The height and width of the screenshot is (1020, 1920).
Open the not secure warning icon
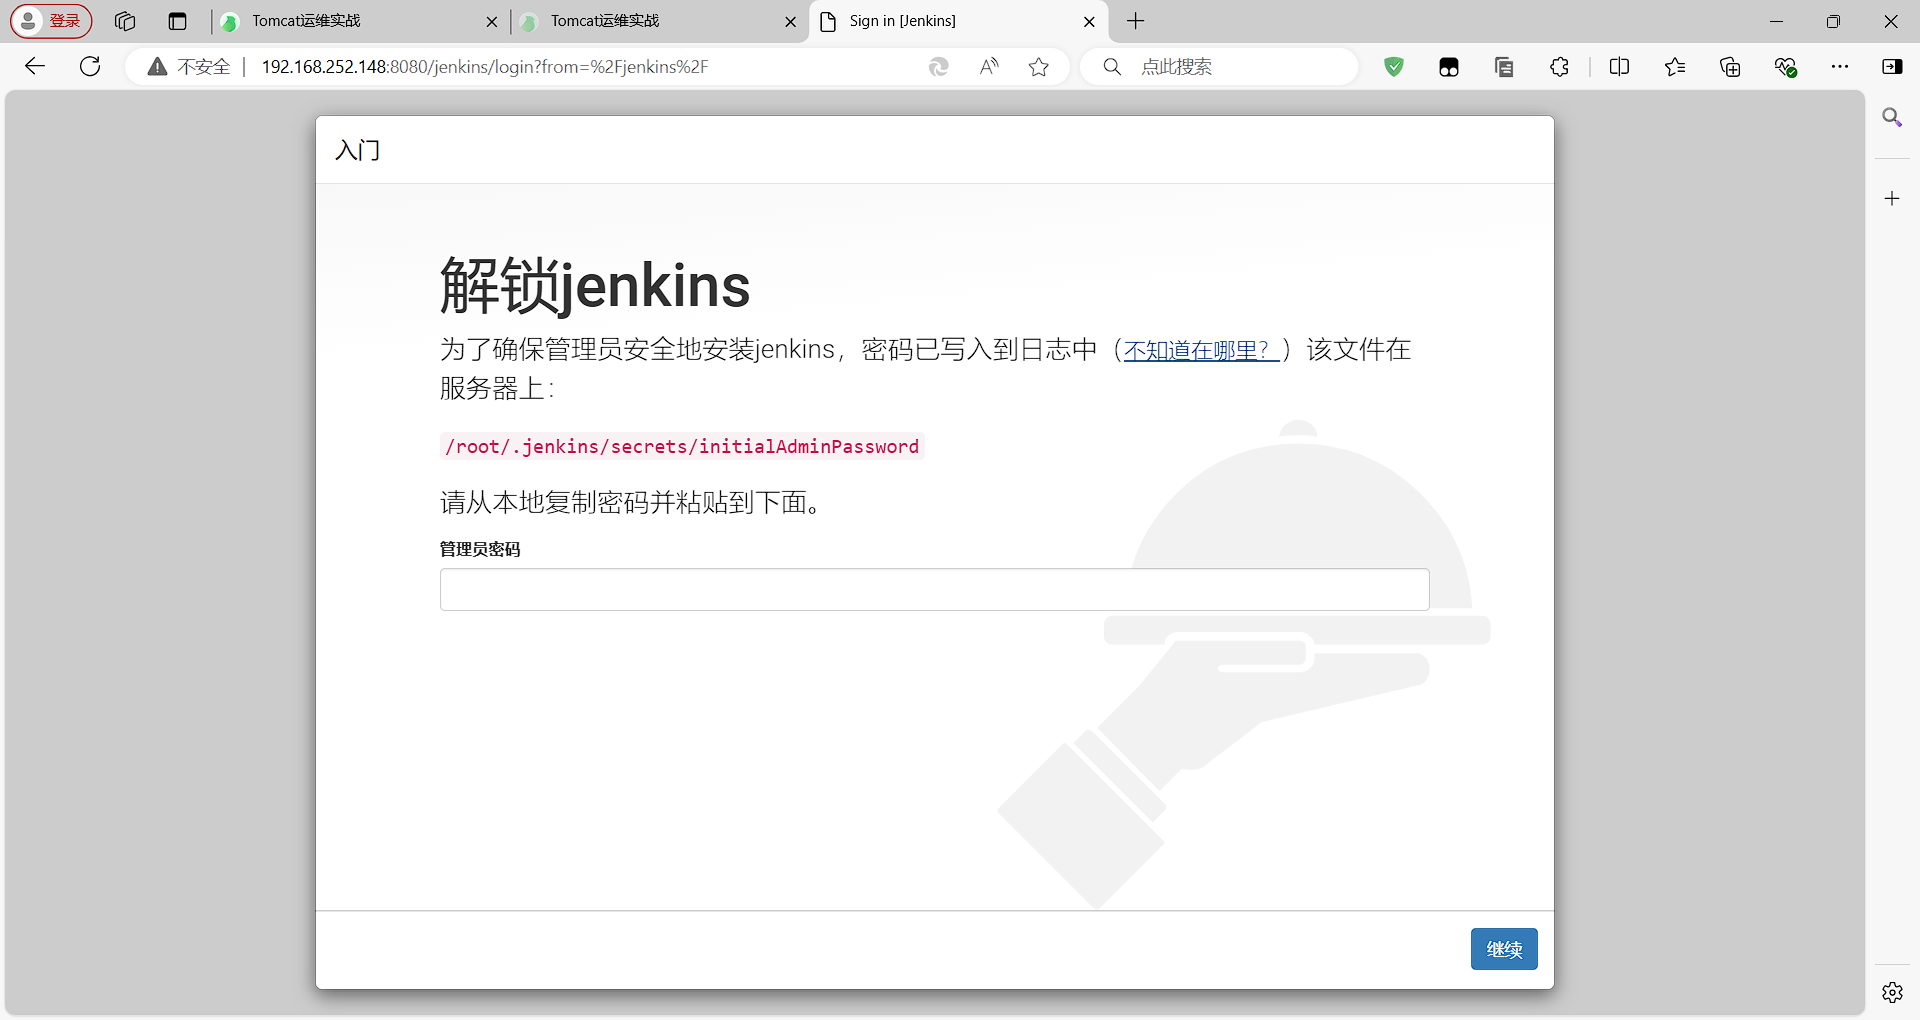point(157,67)
